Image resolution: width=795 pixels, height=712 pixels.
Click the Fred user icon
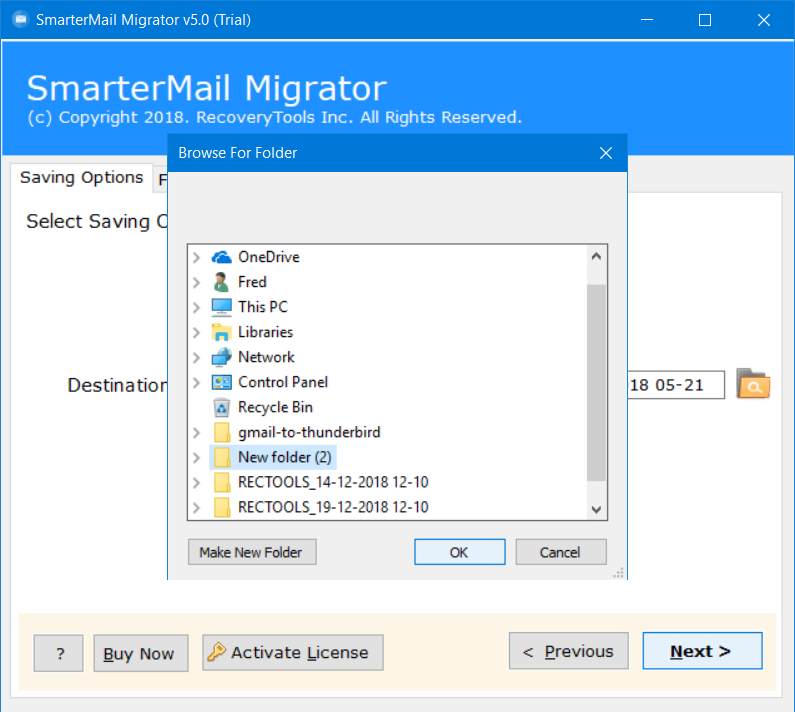pos(221,282)
